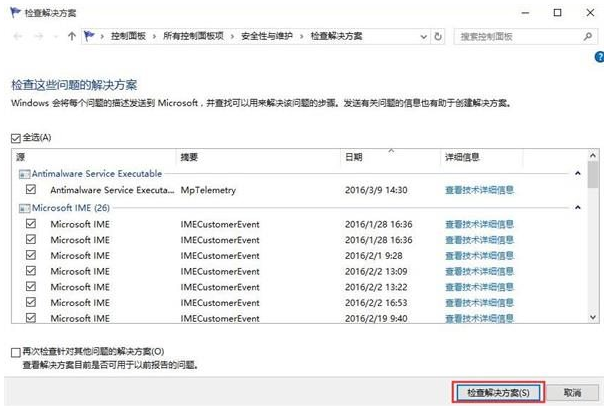Click the Back navigation arrow
Viewport: 609px width, 406px height.
coord(18,37)
